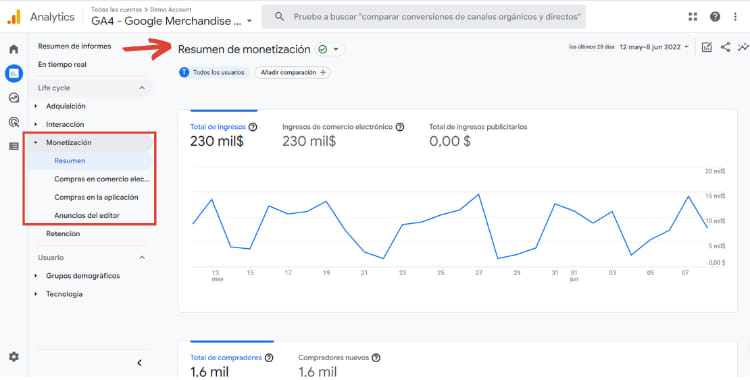This screenshot has height=380, width=750.
Task: Click help icon next to Compradores nuevos
Action: 376,358
